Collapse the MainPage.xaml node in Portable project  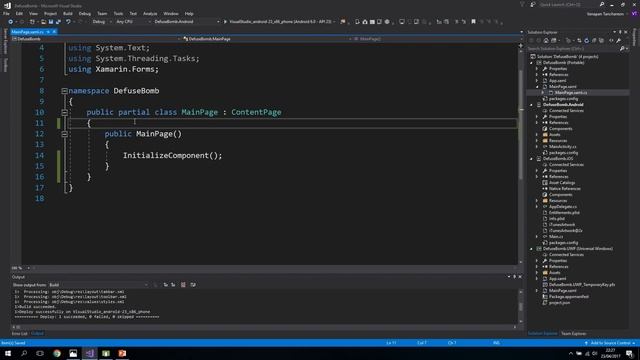tap(538, 87)
